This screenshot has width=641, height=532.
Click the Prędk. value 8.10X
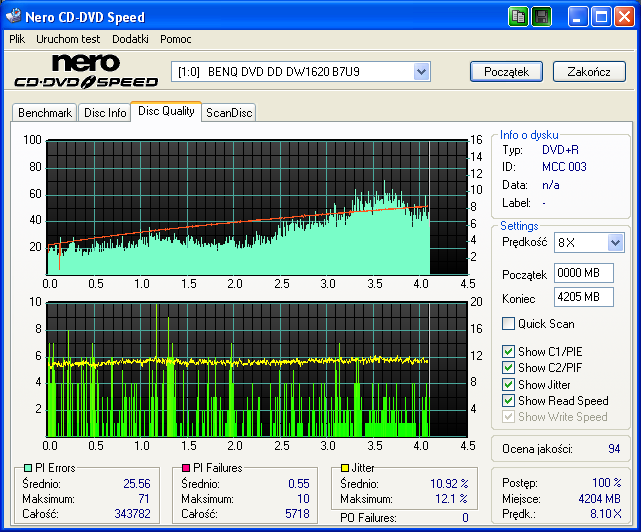coord(605,514)
